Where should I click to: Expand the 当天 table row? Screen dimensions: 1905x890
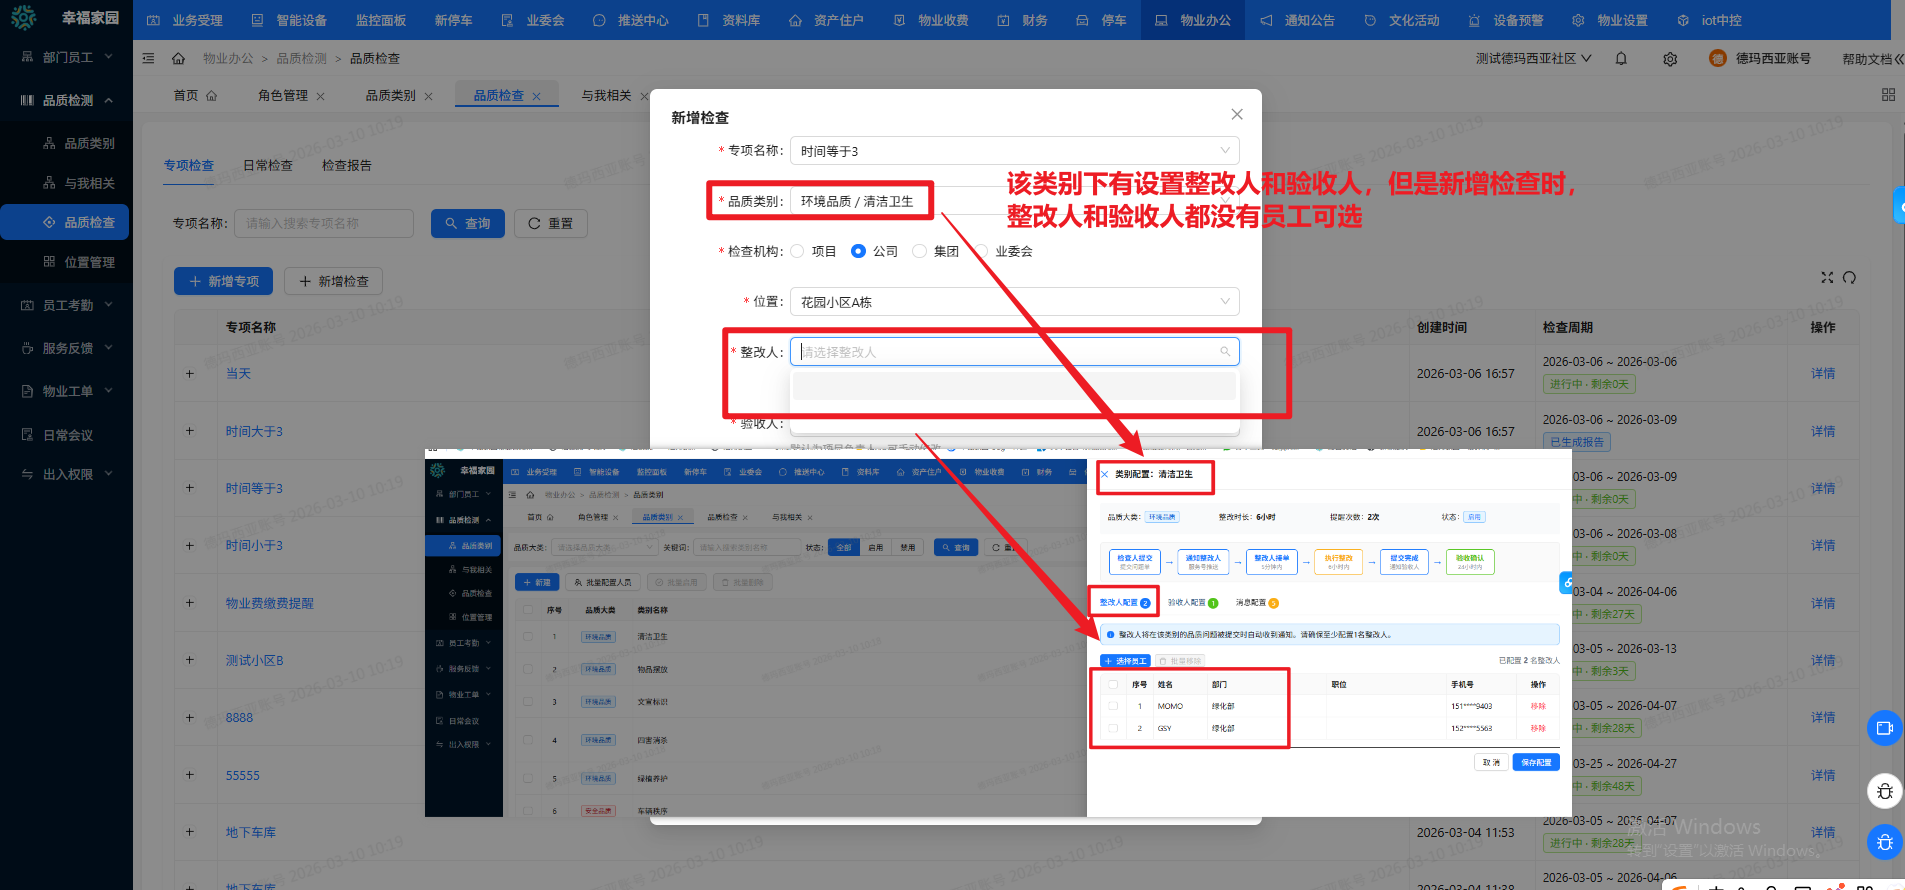(190, 374)
